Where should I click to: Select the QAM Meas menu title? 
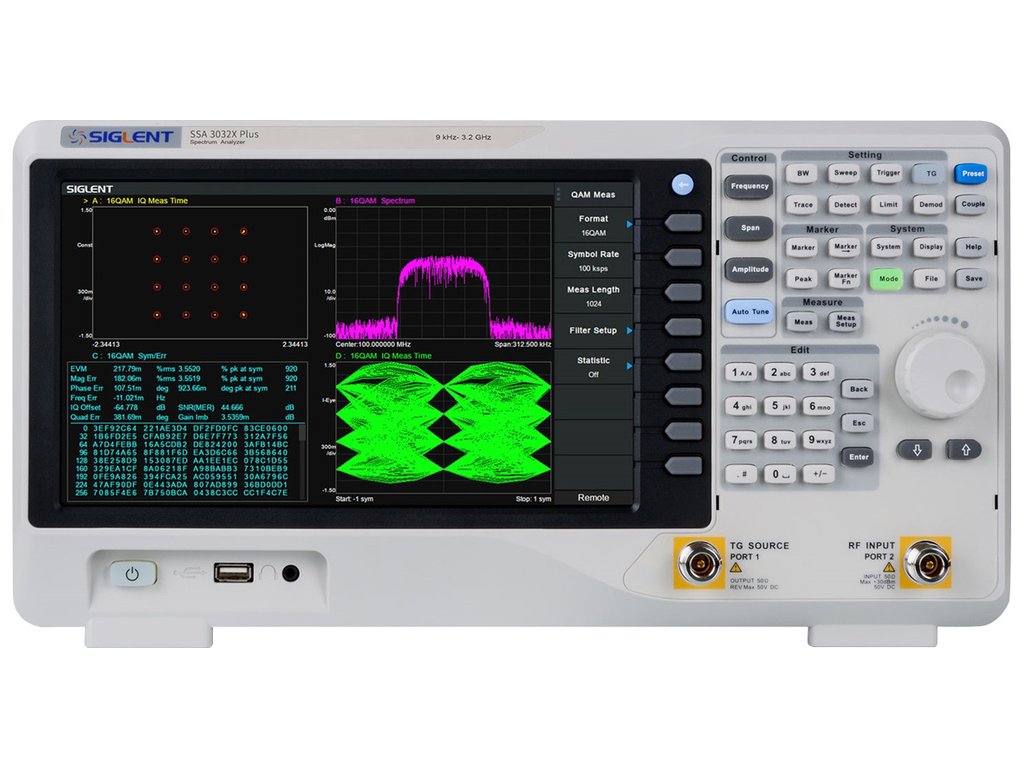tap(593, 195)
